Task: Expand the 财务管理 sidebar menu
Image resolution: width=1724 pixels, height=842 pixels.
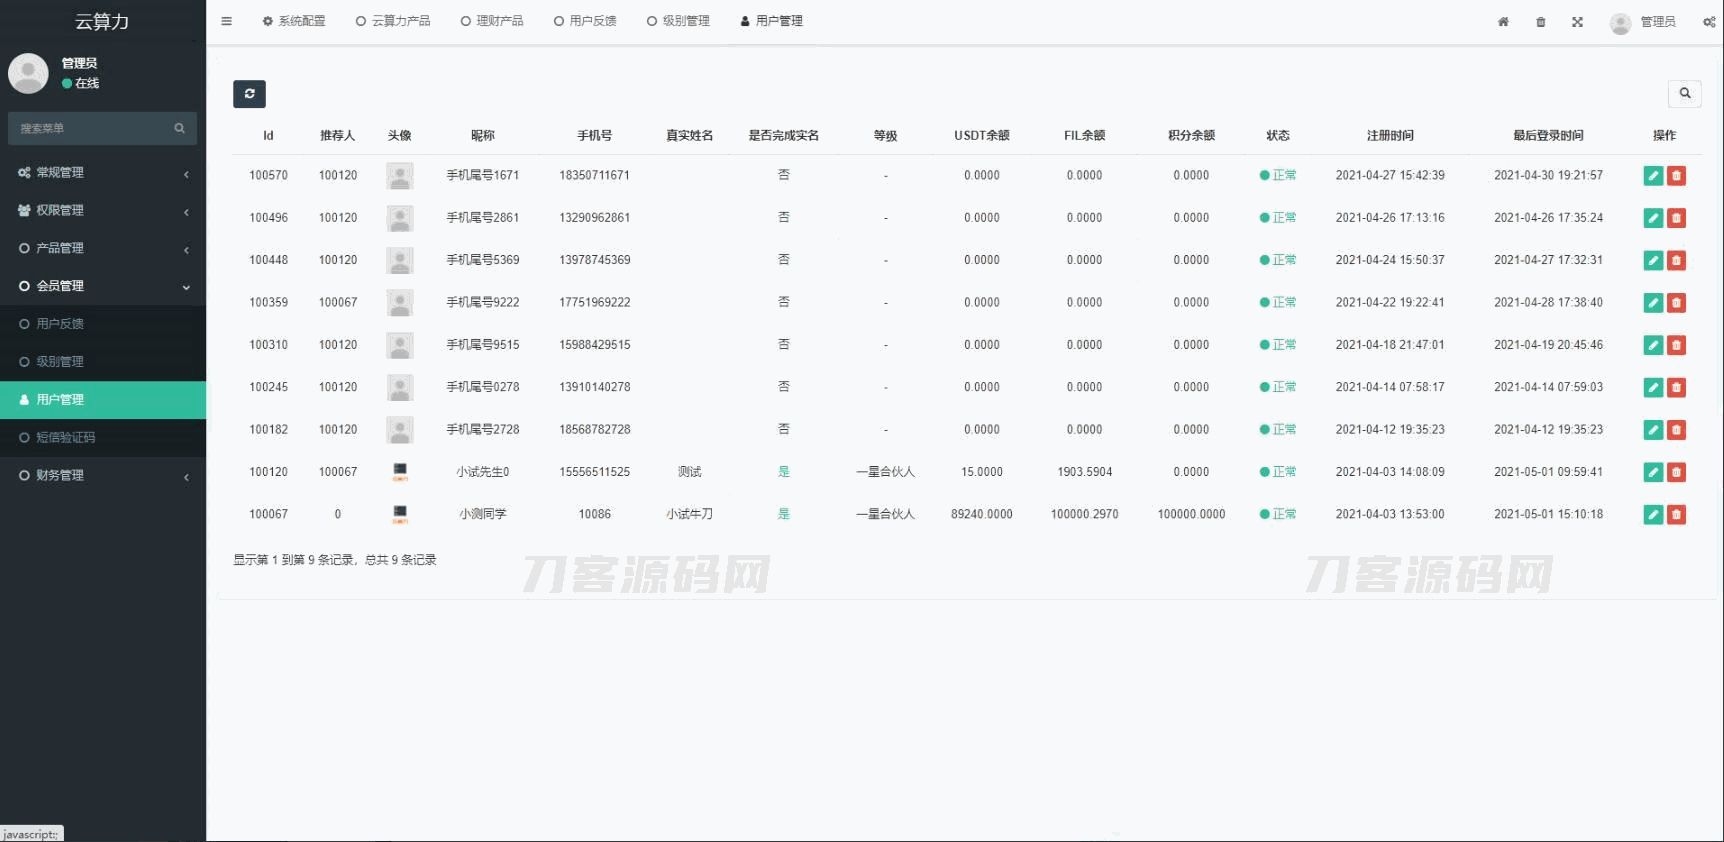Action: click(x=103, y=476)
